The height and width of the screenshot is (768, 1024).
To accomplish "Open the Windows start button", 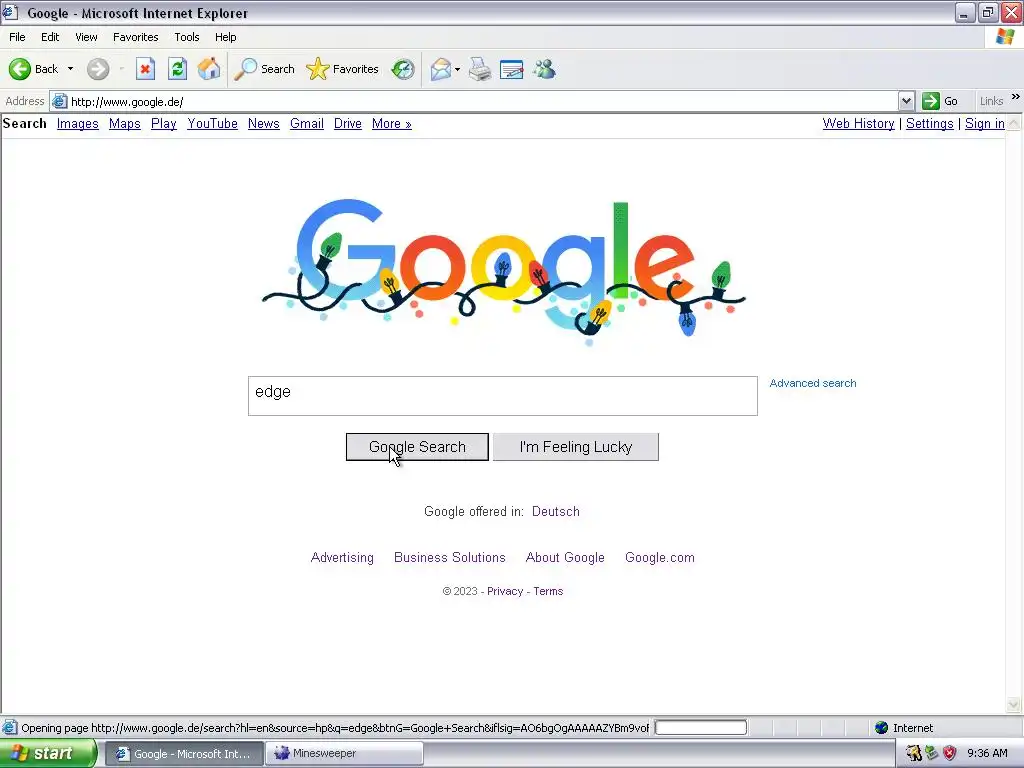I will click(x=47, y=754).
